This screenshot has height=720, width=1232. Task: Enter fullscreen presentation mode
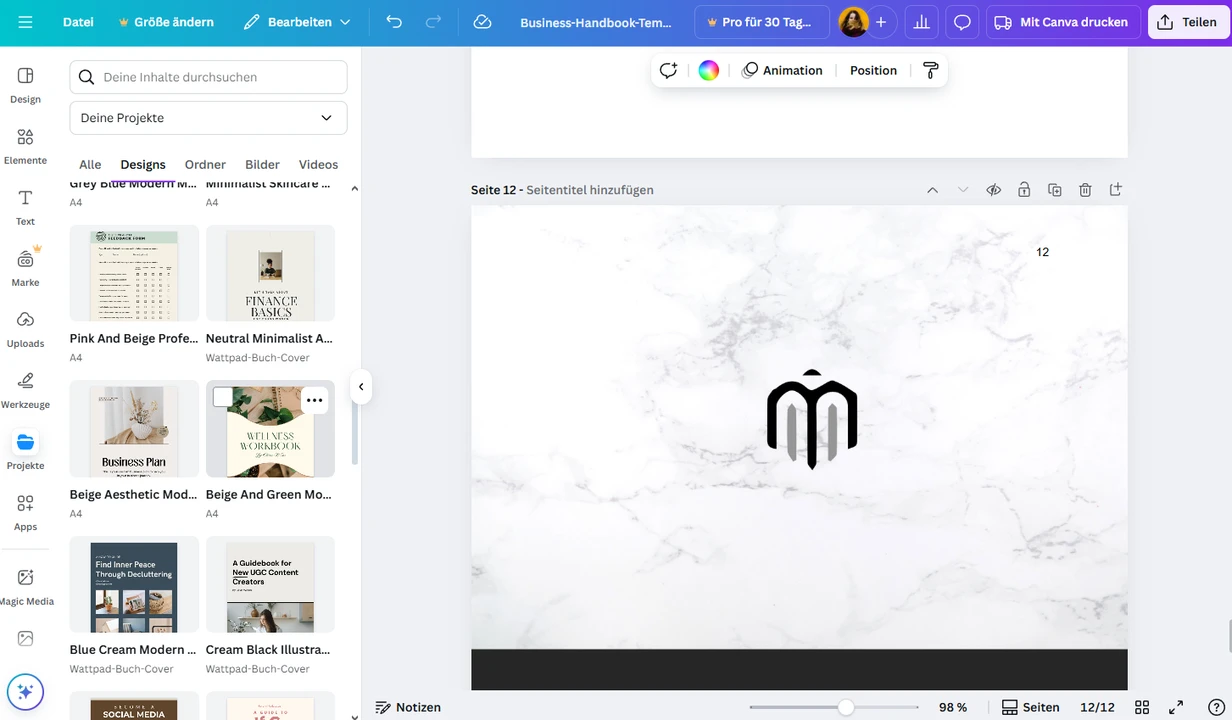point(1177,707)
